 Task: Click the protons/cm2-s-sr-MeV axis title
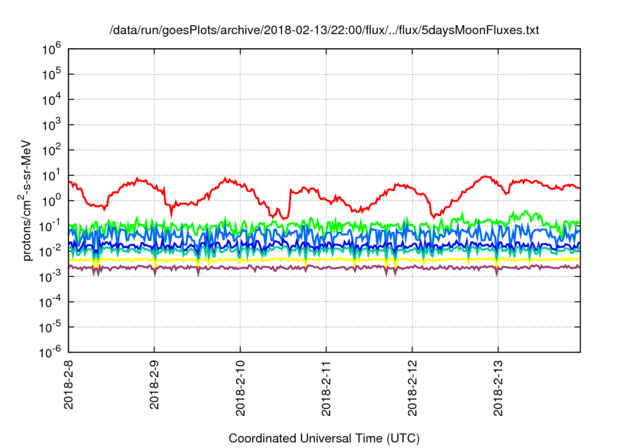coord(25,201)
